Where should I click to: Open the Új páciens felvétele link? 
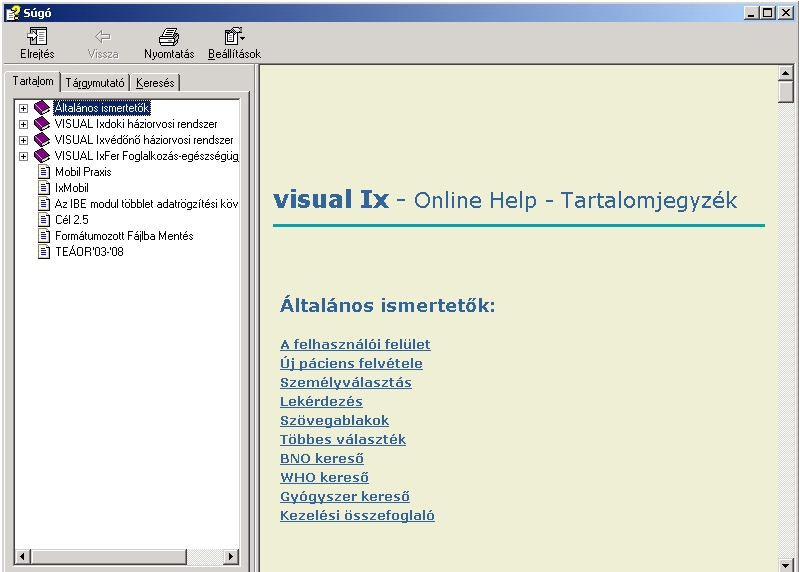pyautogui.click(x=351, y=363)
